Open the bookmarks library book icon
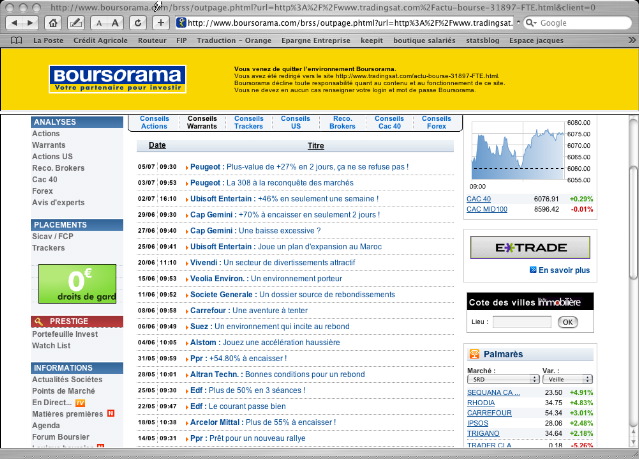 point(16,41)
